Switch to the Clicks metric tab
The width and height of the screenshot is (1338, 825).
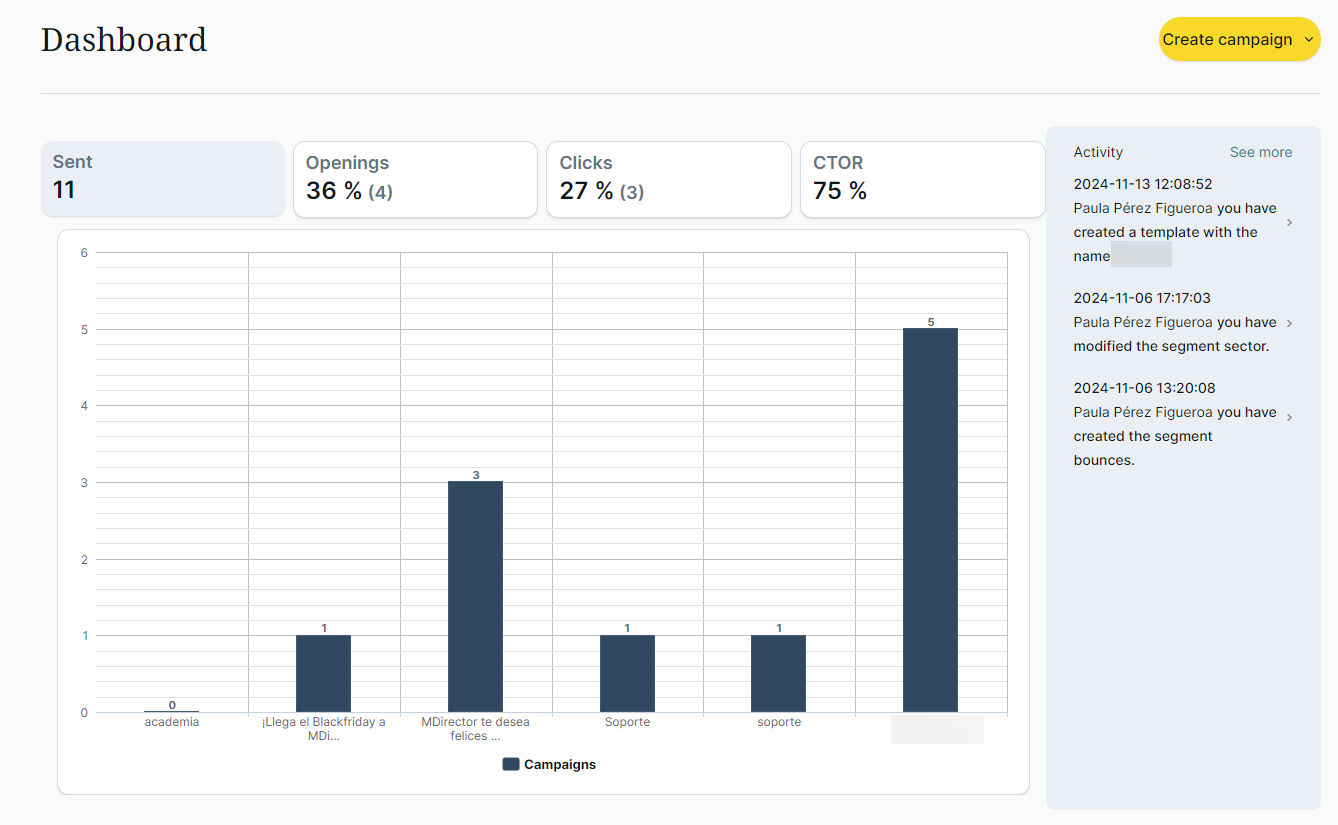pos(668,178)
